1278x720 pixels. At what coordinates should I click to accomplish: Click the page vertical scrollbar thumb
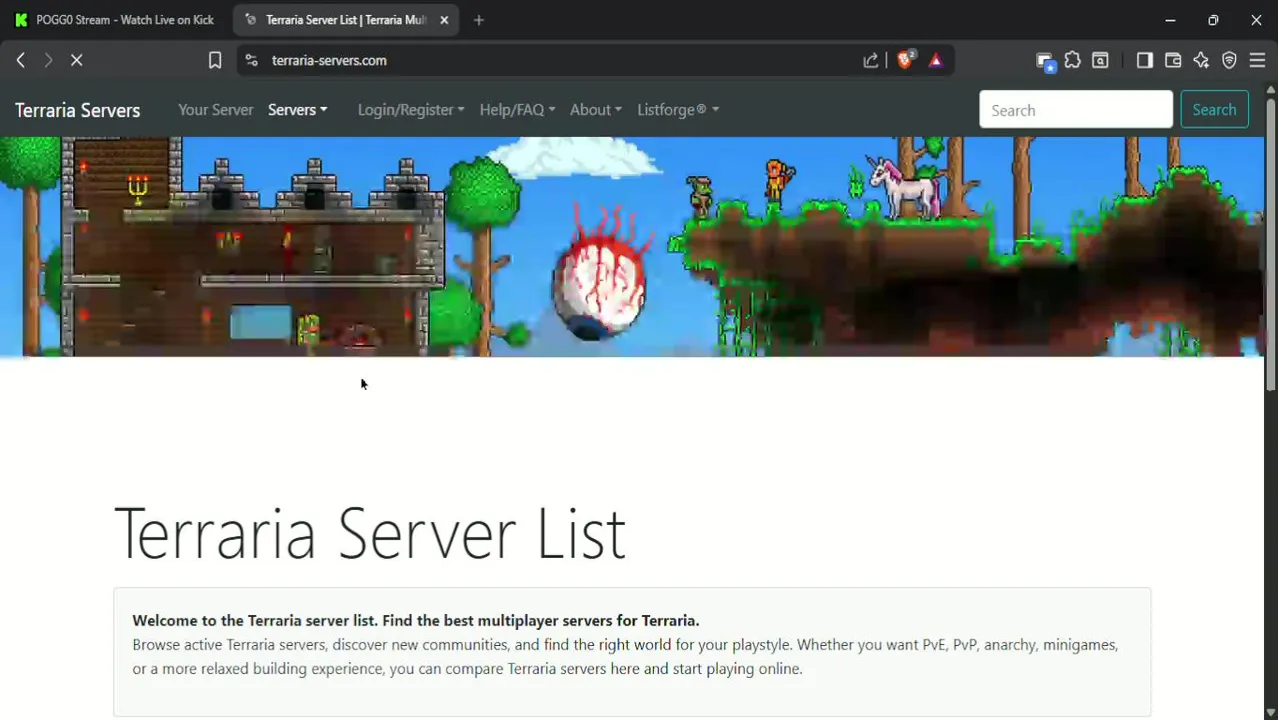pyautogui.click(x=1271, y=245)
